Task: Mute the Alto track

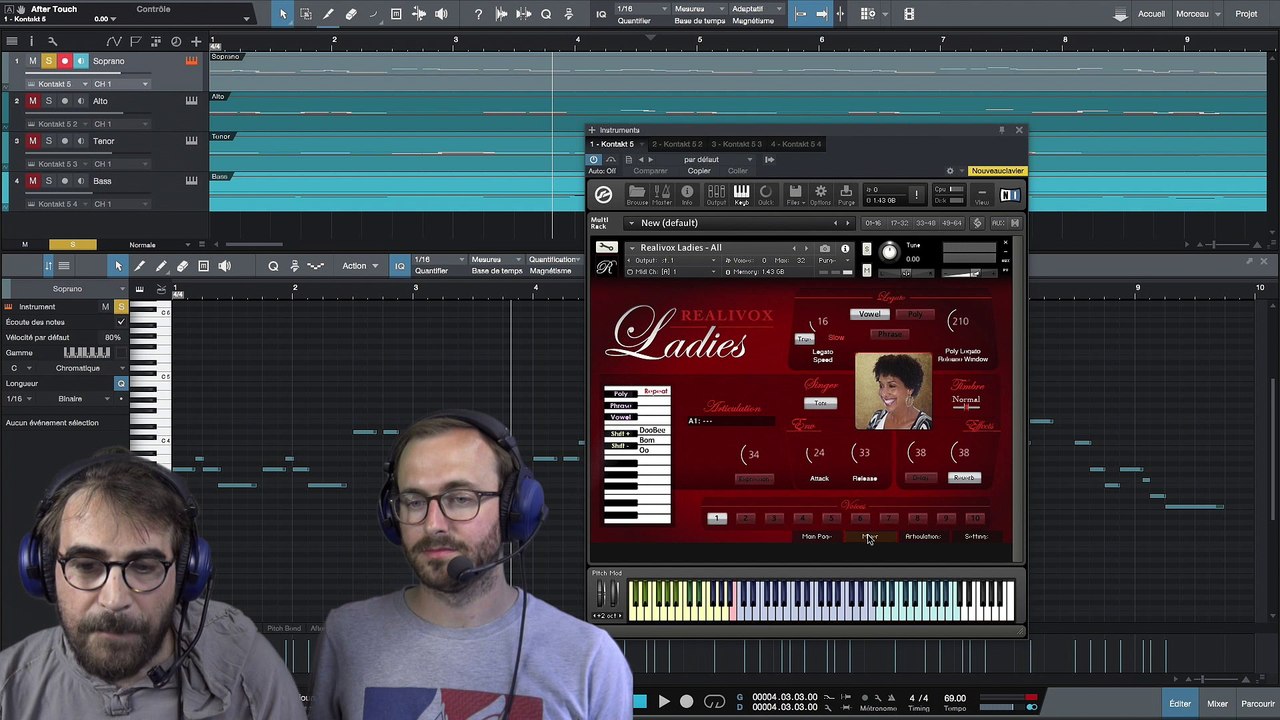Action: pos(32,101)
